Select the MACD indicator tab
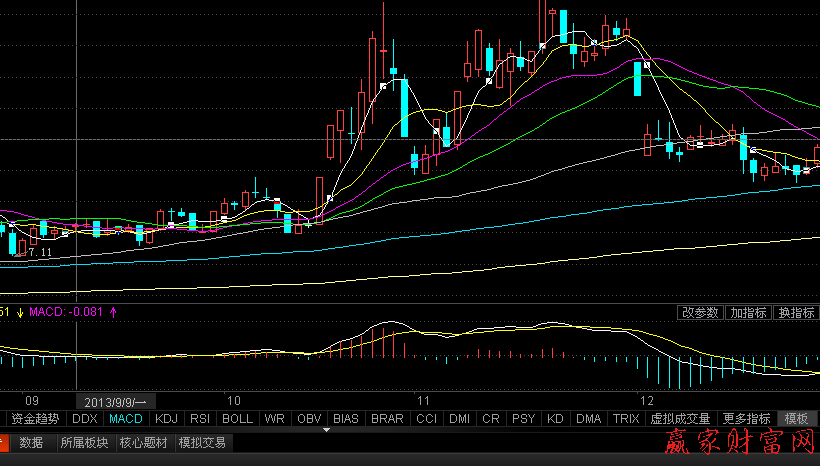This screenshot has height=466, width=820. coord(126,419)
